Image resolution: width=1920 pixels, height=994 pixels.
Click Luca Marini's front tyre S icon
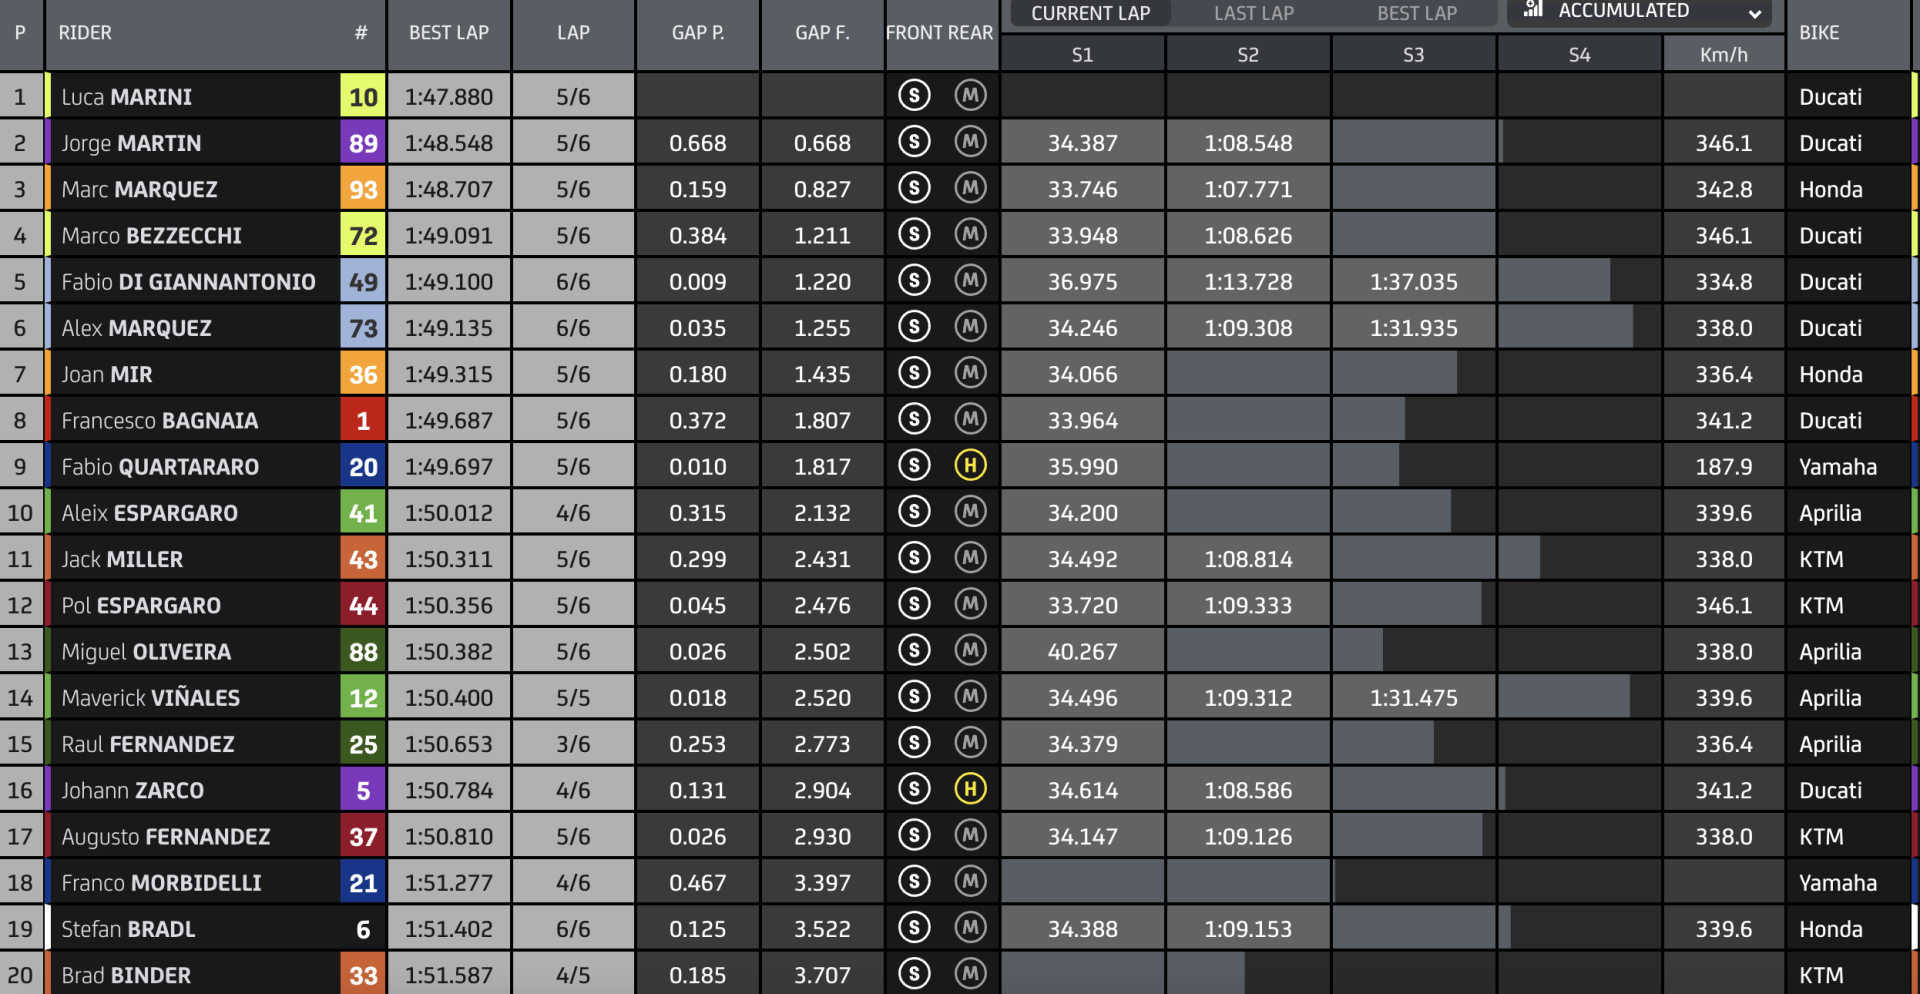click(x=914, y=96)
